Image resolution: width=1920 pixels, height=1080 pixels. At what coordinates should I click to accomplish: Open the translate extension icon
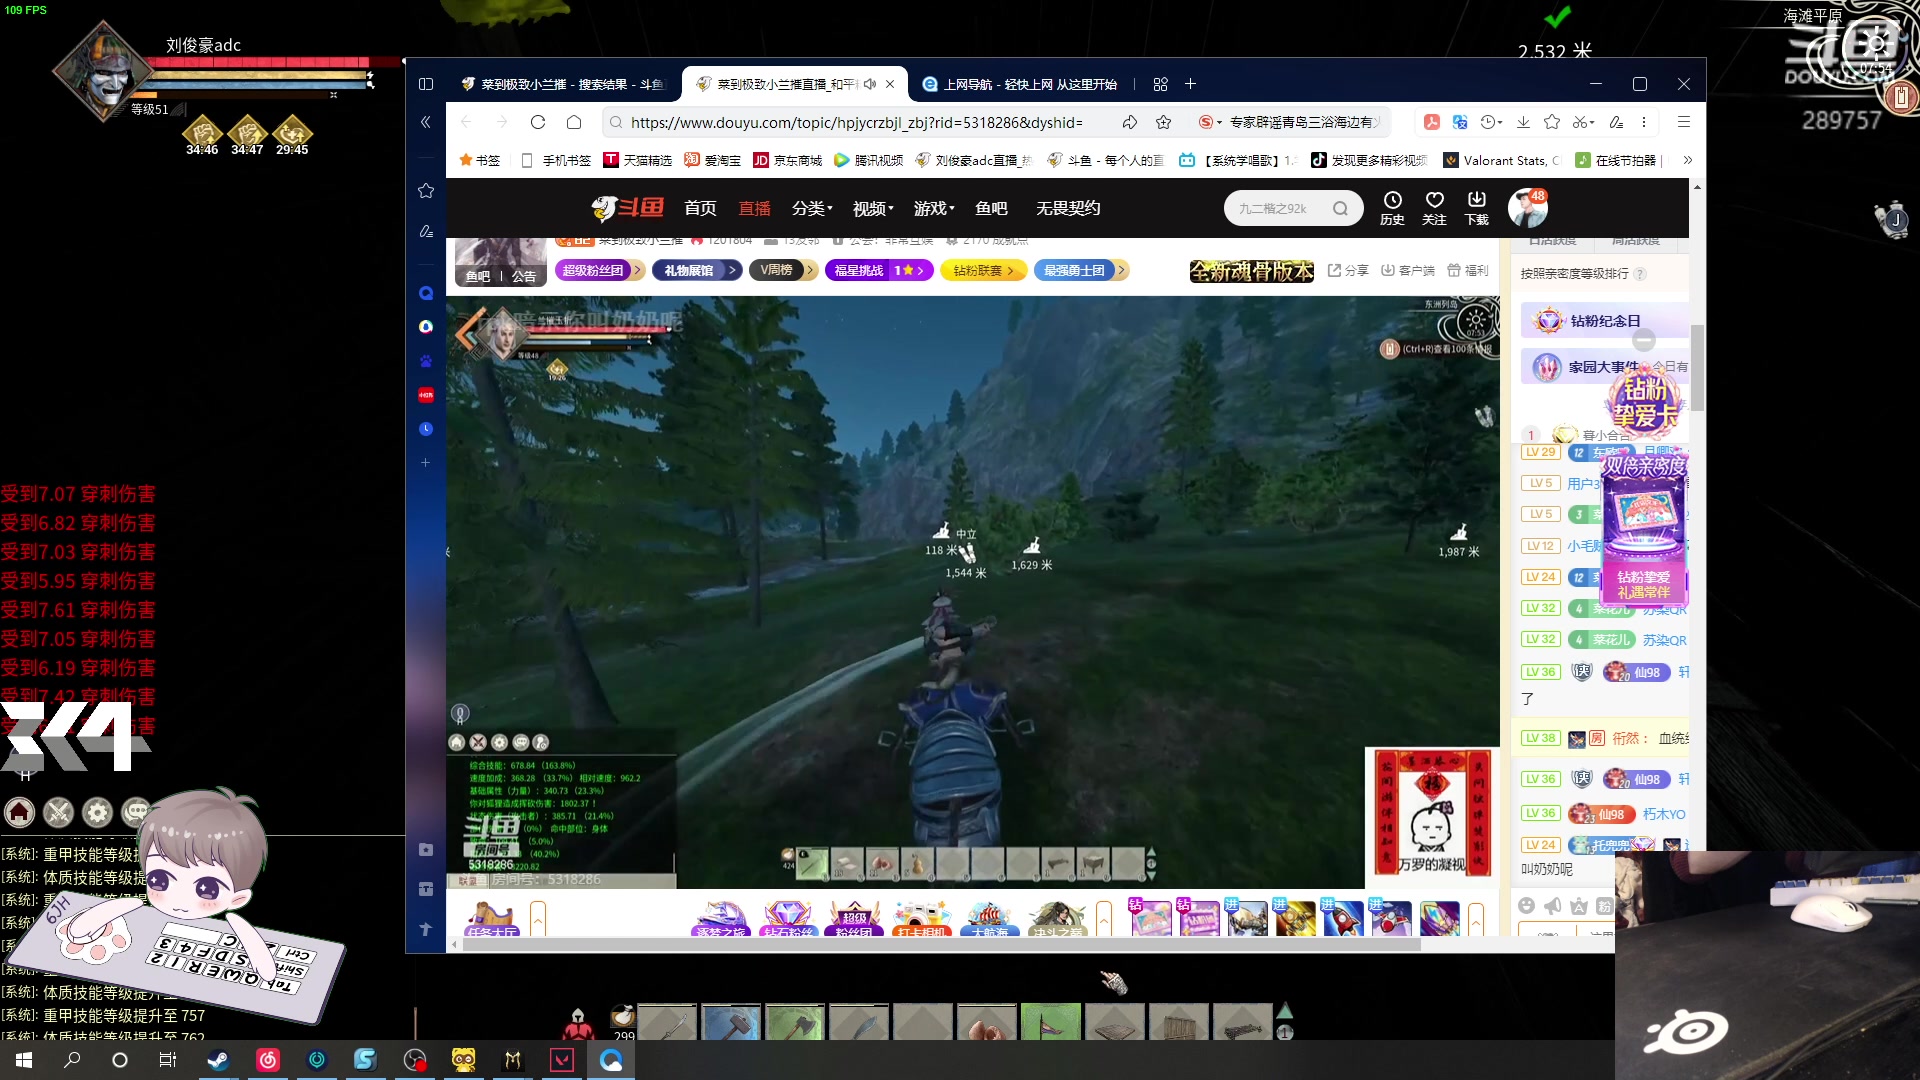[x=1460, y=122]
